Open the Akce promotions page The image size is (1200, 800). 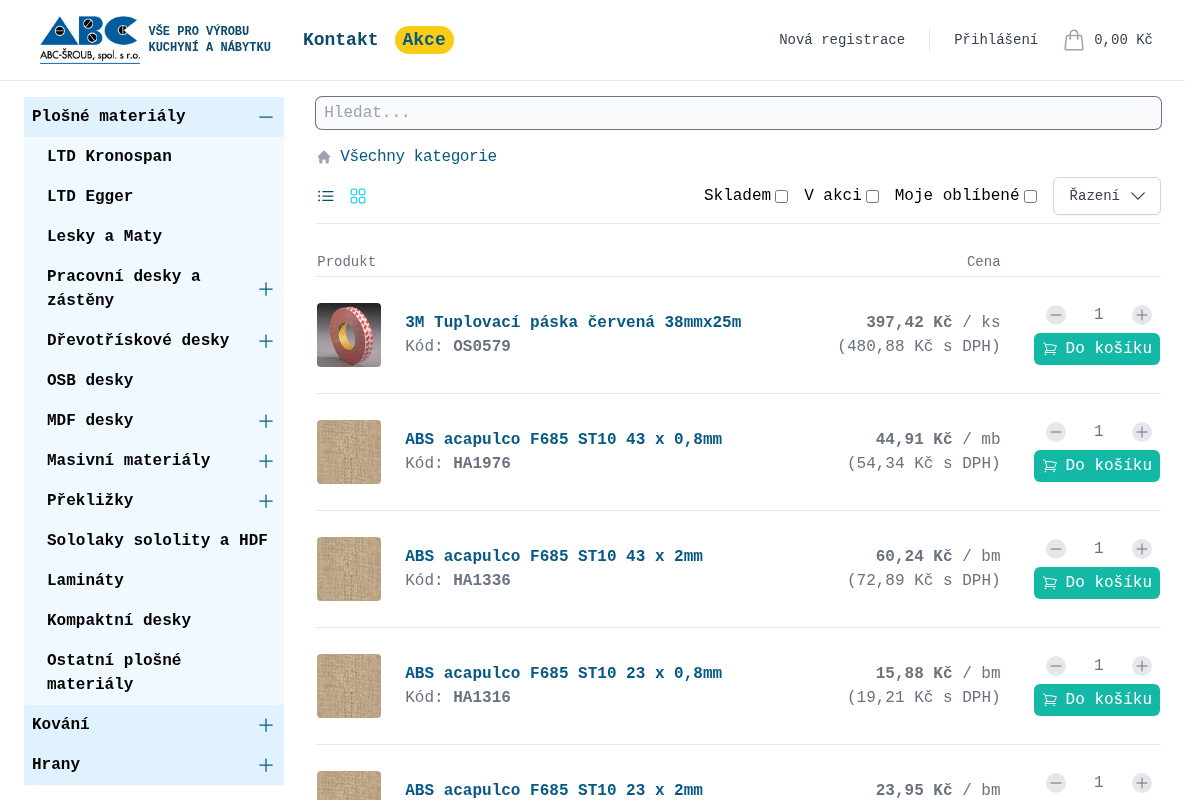[424, 40]
